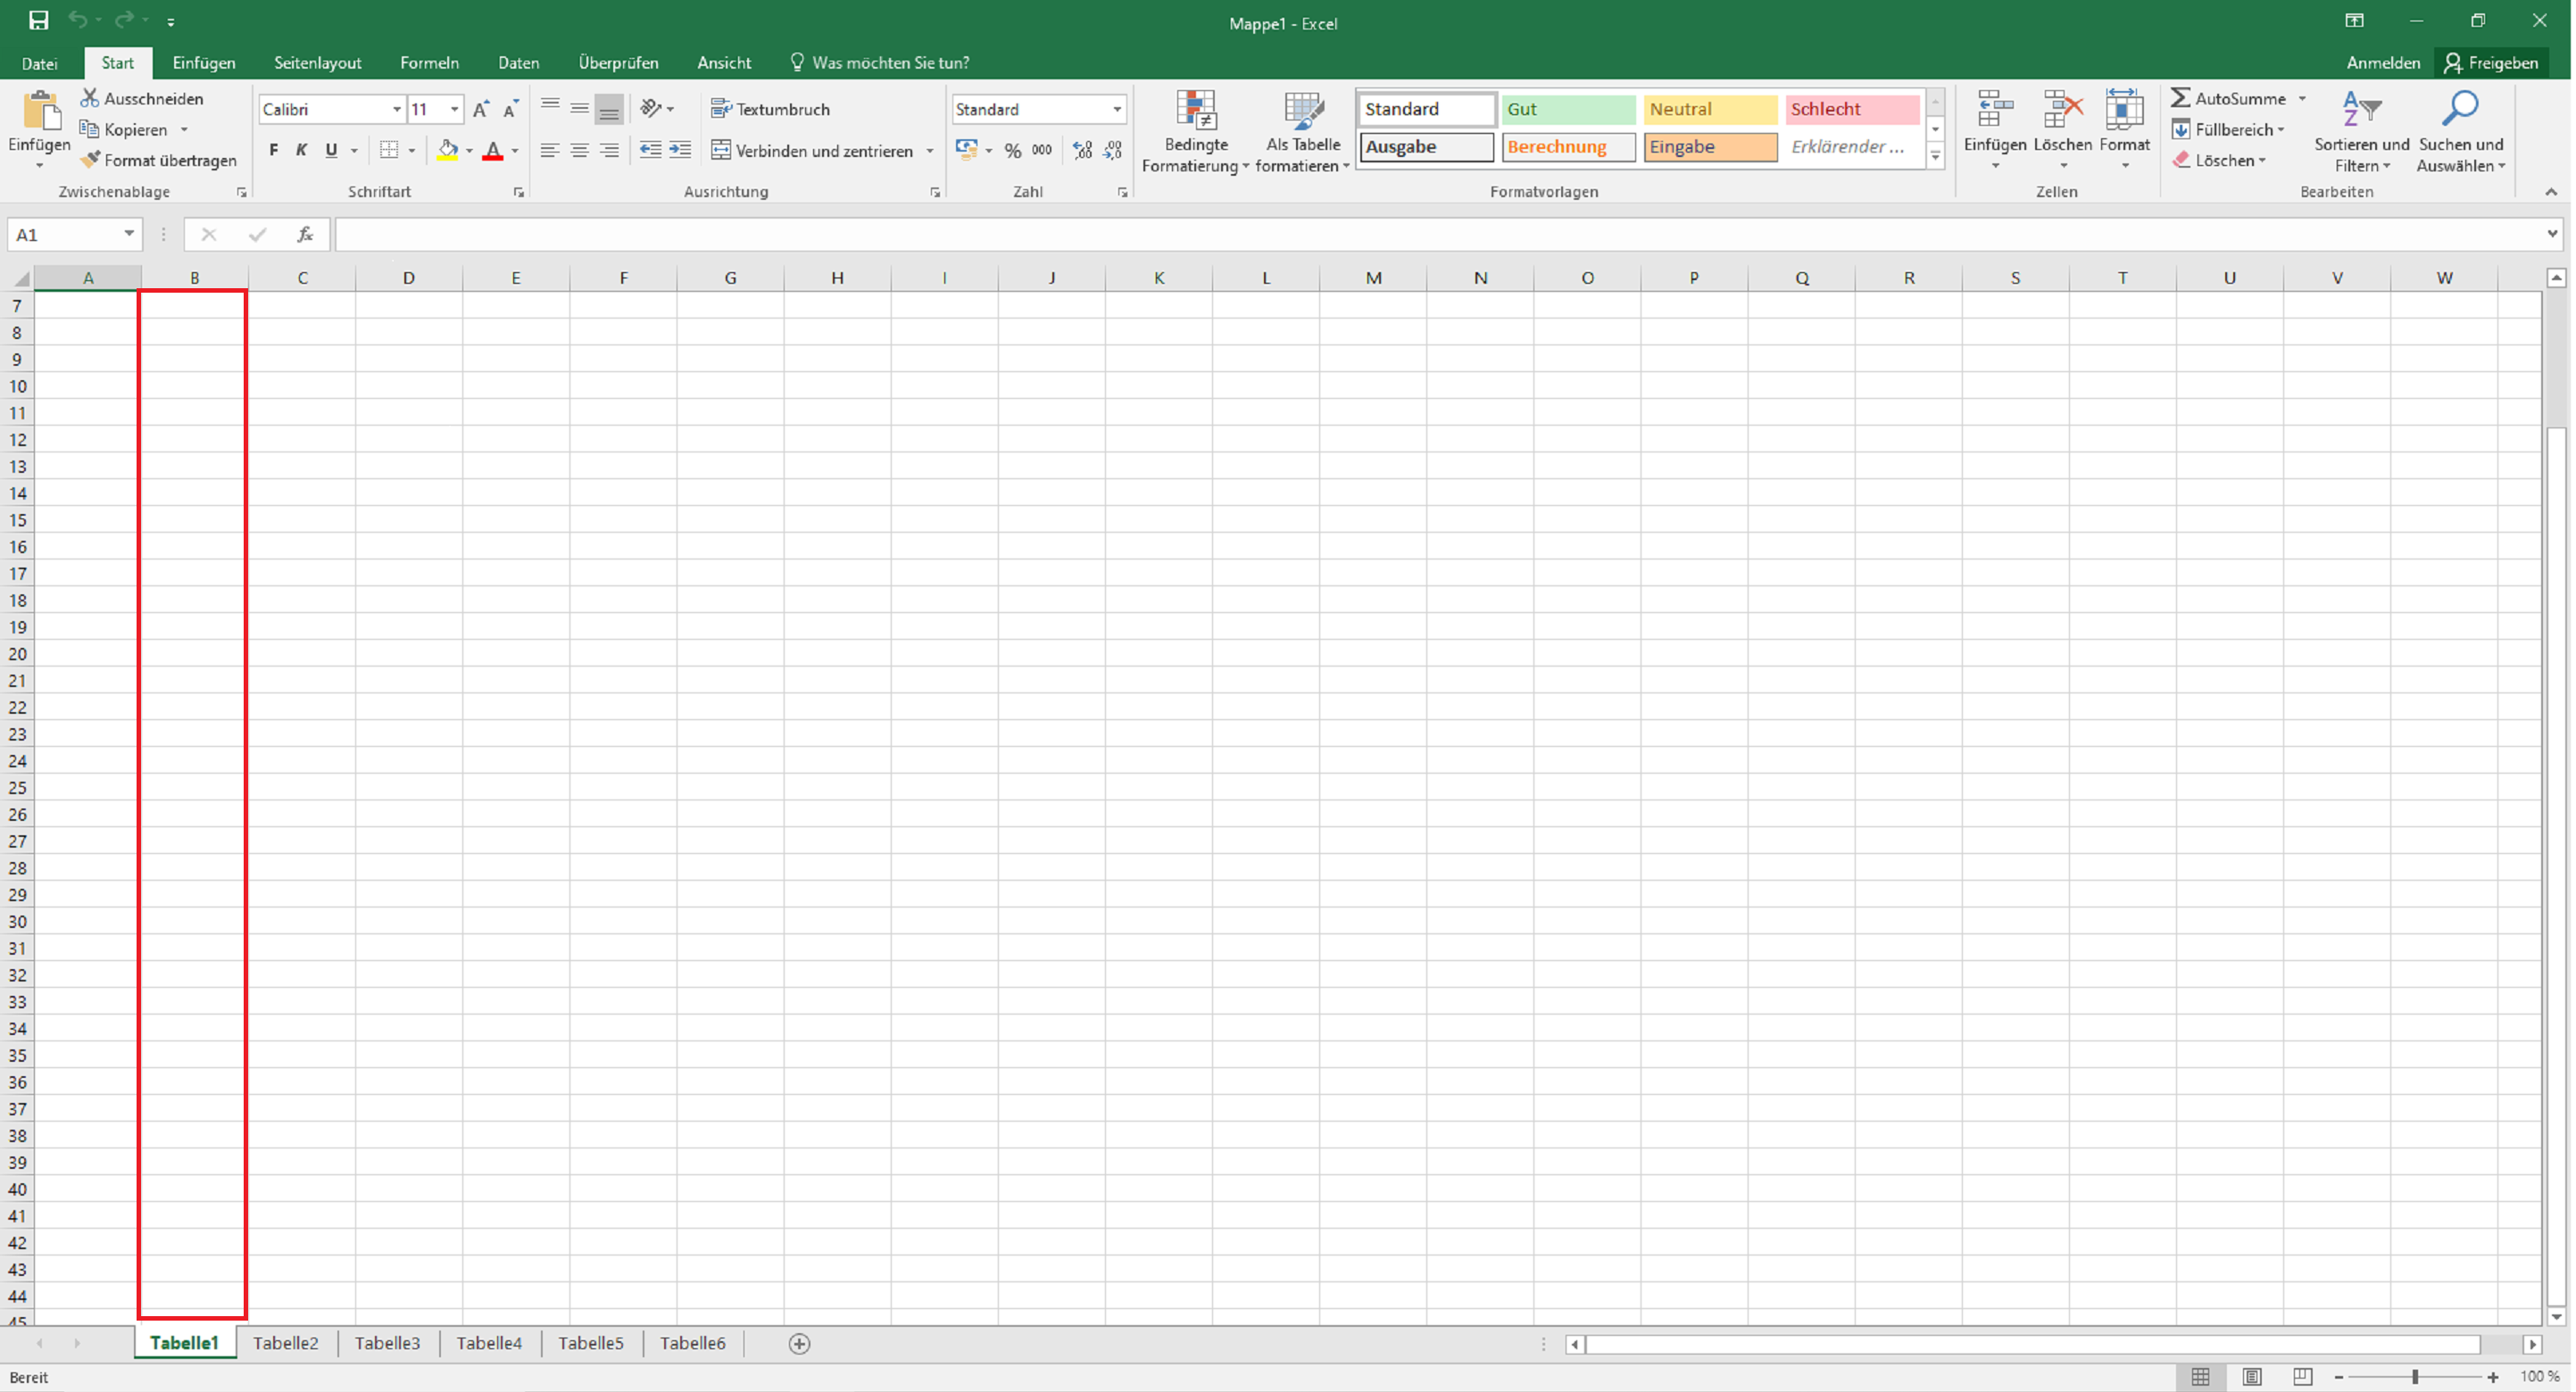Apply percent format with % icon
The height and width of the screenshot is (1392, 2576).
point(1013,150)
